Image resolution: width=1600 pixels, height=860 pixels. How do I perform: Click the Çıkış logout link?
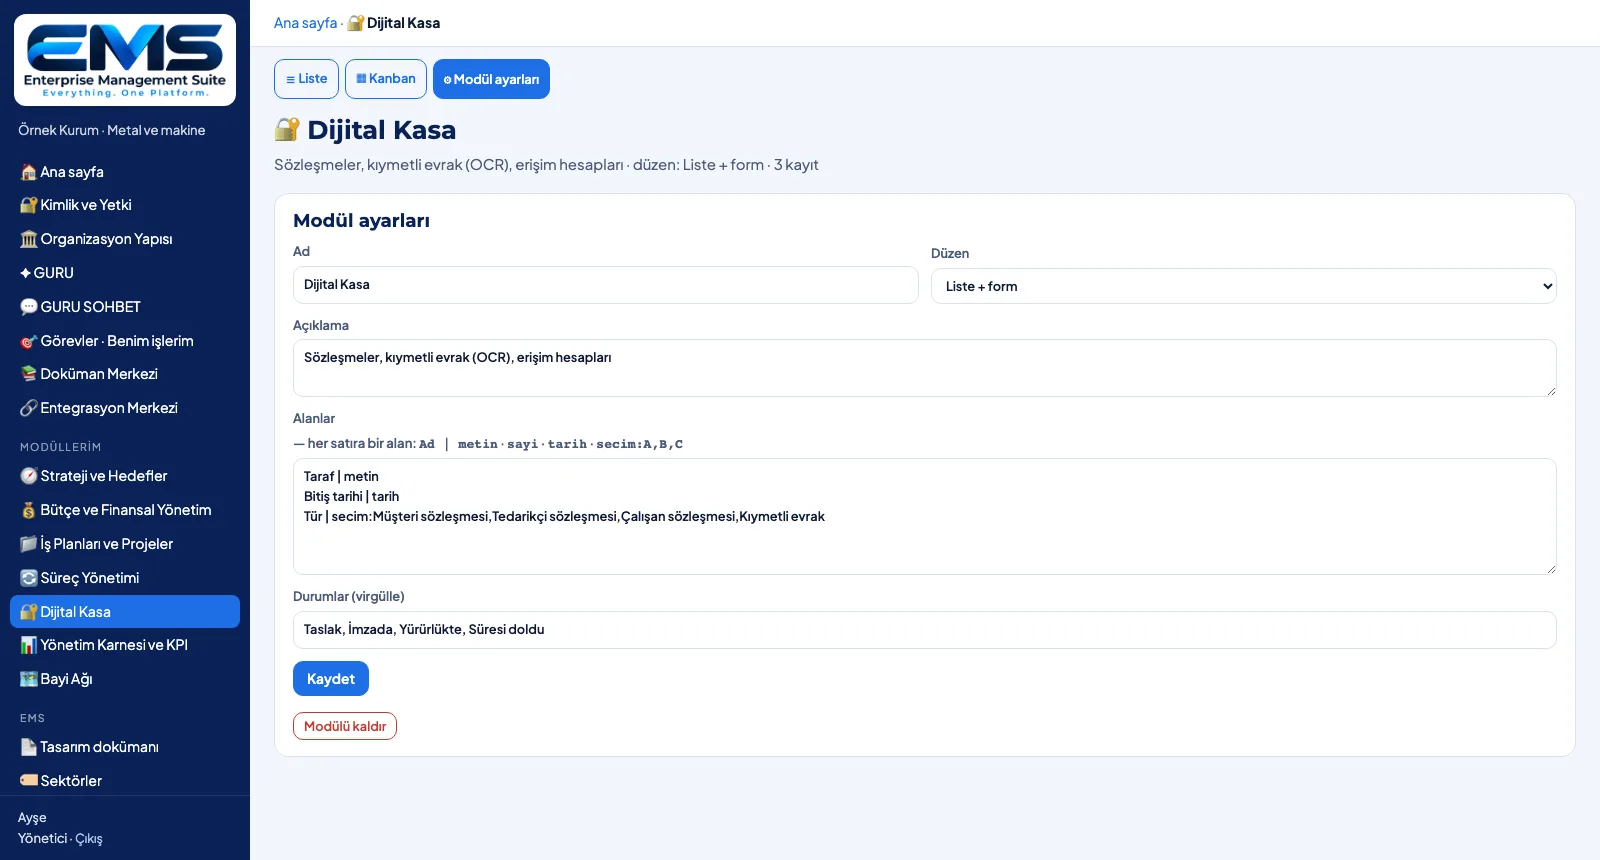(89, 839)
